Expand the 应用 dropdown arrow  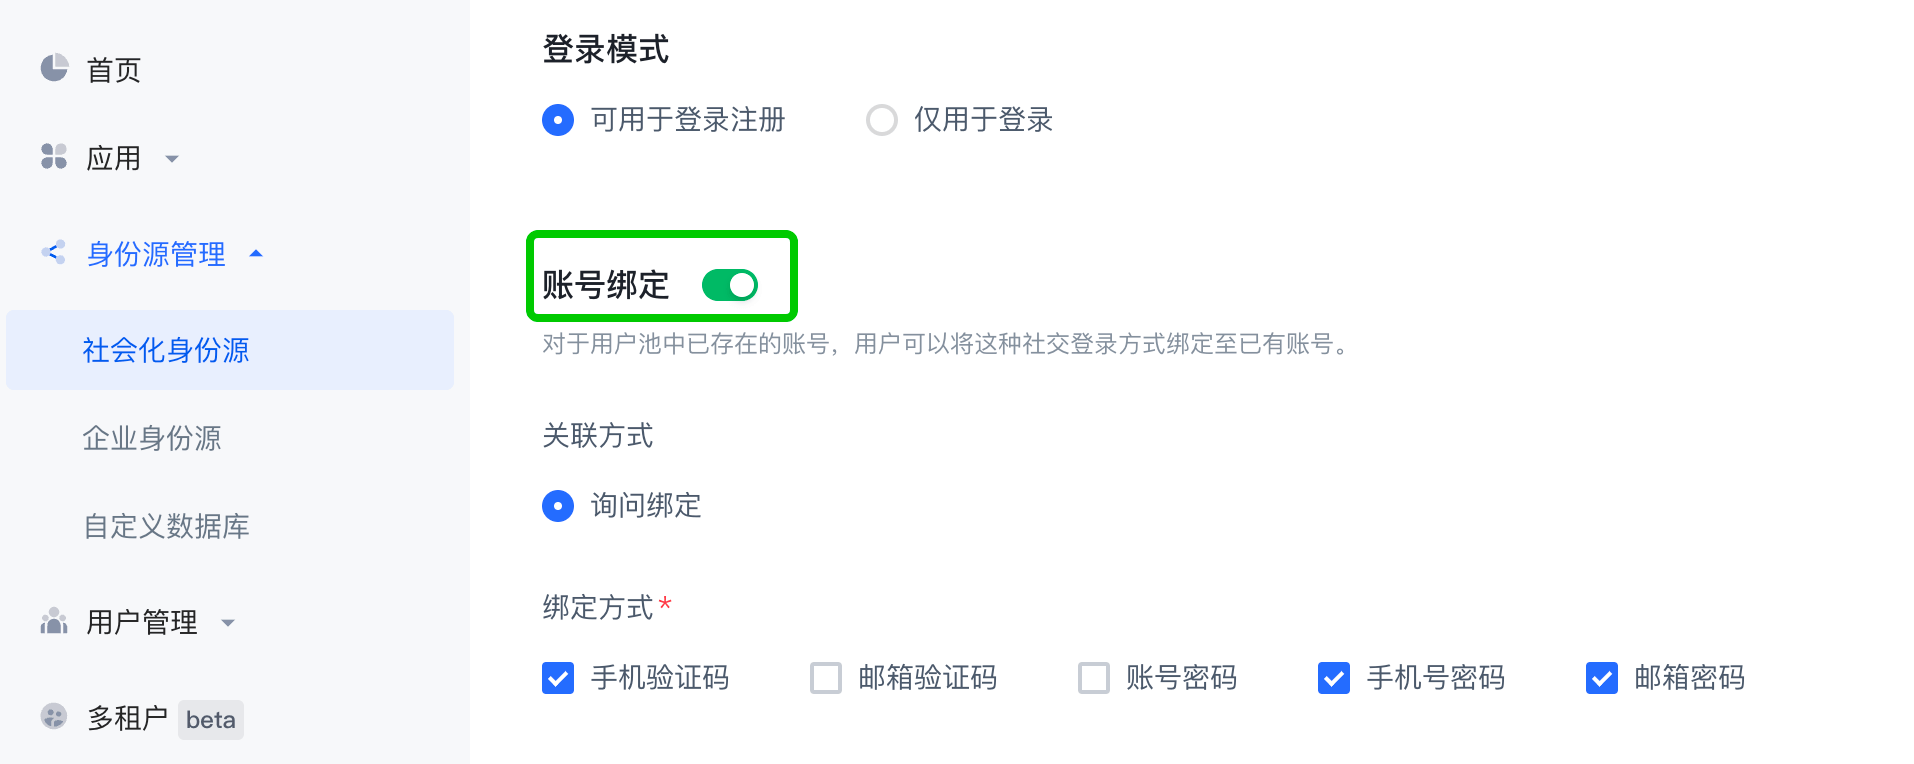tap(172, 158)
